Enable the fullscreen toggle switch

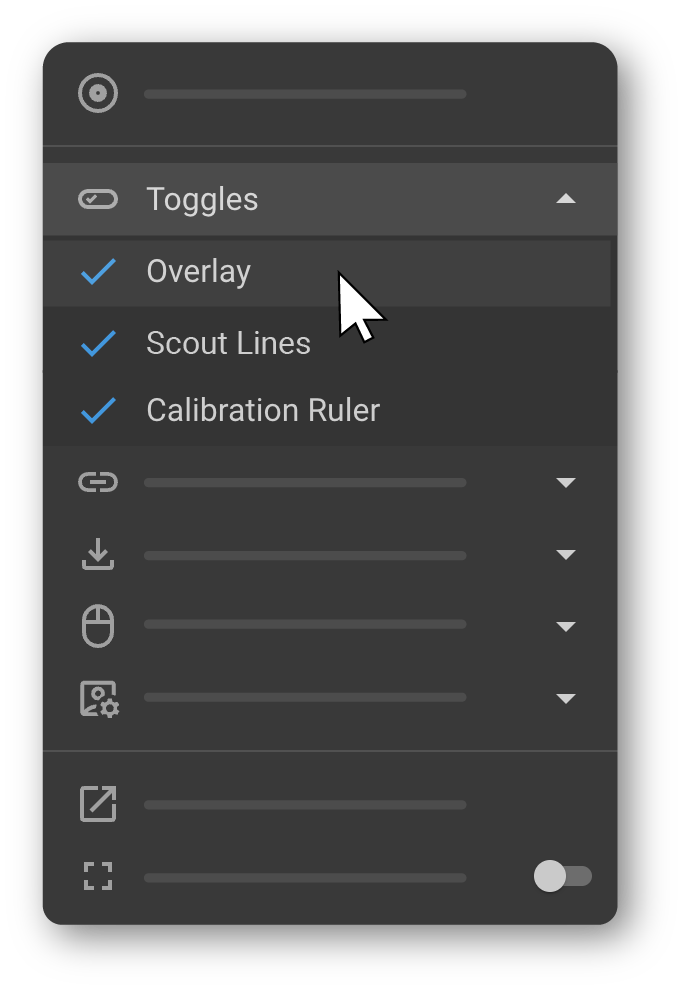click(563, 877)
